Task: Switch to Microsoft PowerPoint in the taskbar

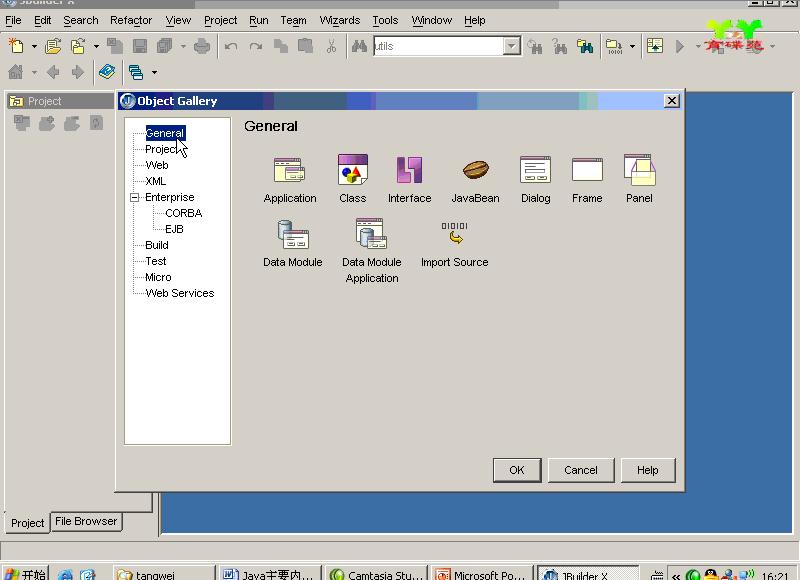Action: pos(482,574)
